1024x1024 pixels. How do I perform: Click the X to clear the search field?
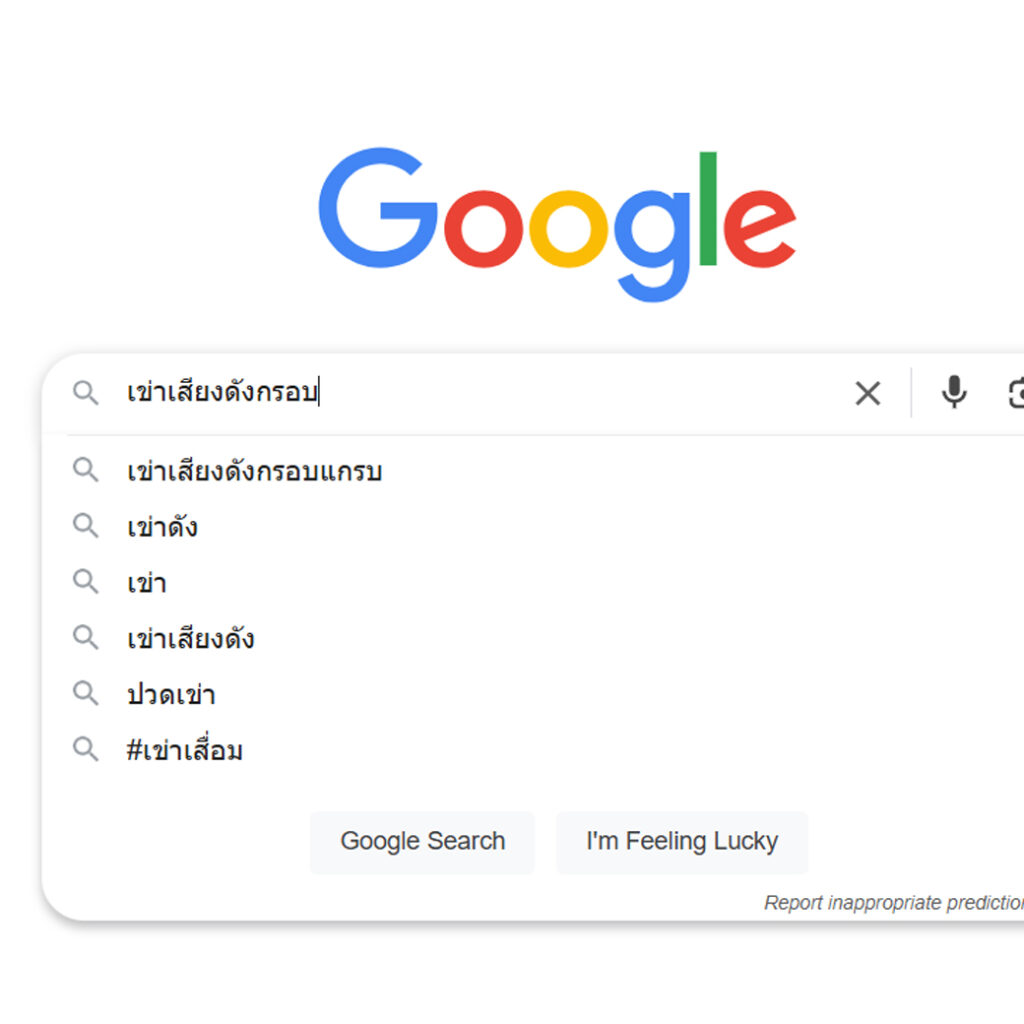point(867,393)
